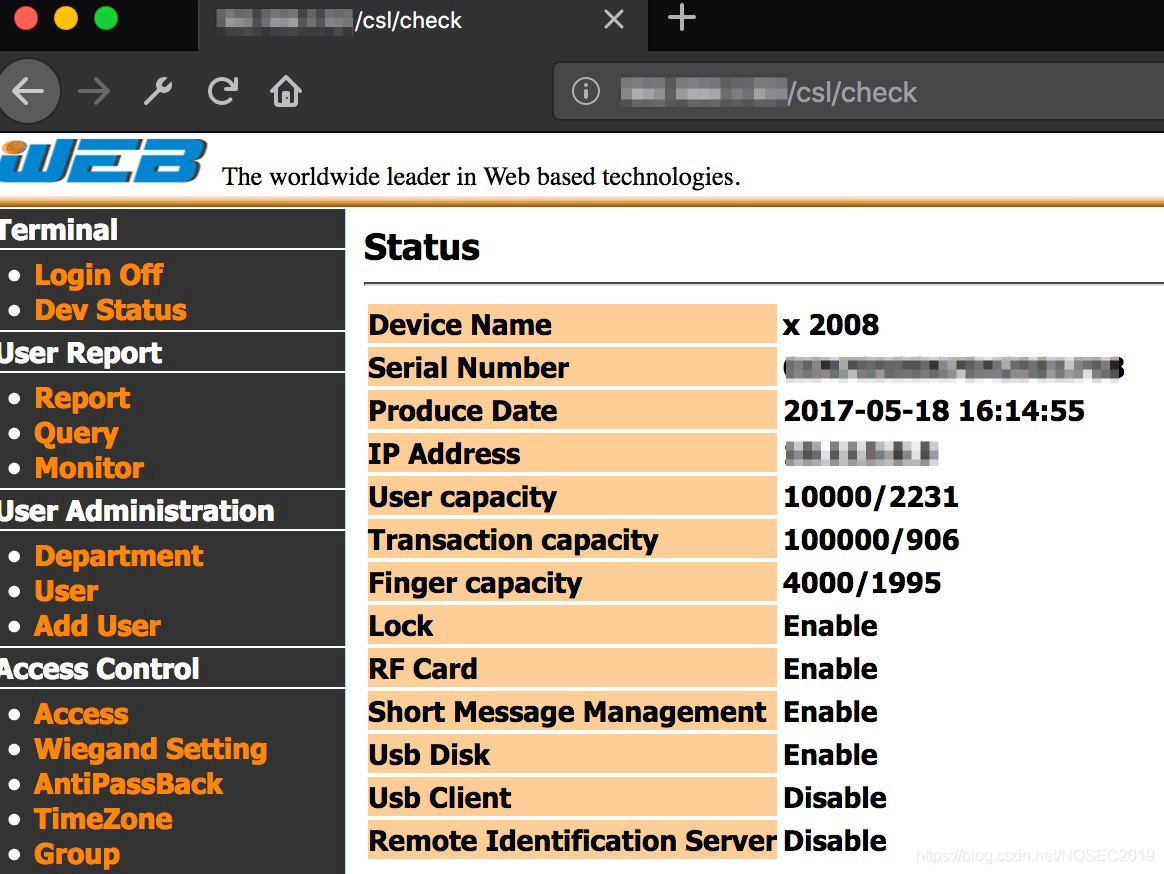Click the user capacity value 10000/2231
The height and width of the screenshot is (874, 1164).
point(871,497)
